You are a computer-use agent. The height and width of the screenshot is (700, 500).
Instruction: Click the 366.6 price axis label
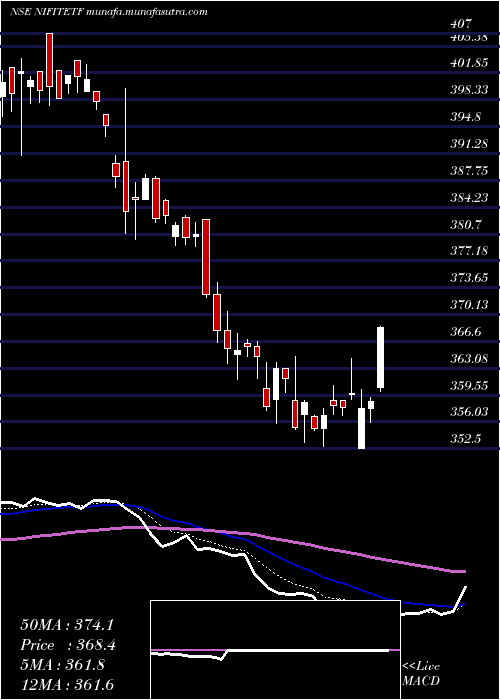[465, 331]
